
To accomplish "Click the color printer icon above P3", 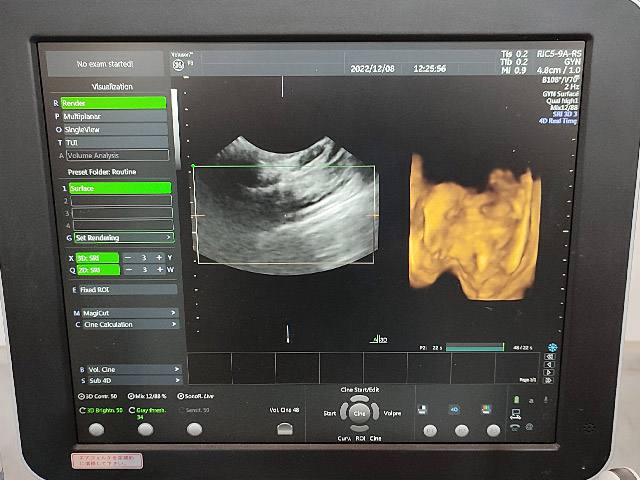I will pos(486,409).
